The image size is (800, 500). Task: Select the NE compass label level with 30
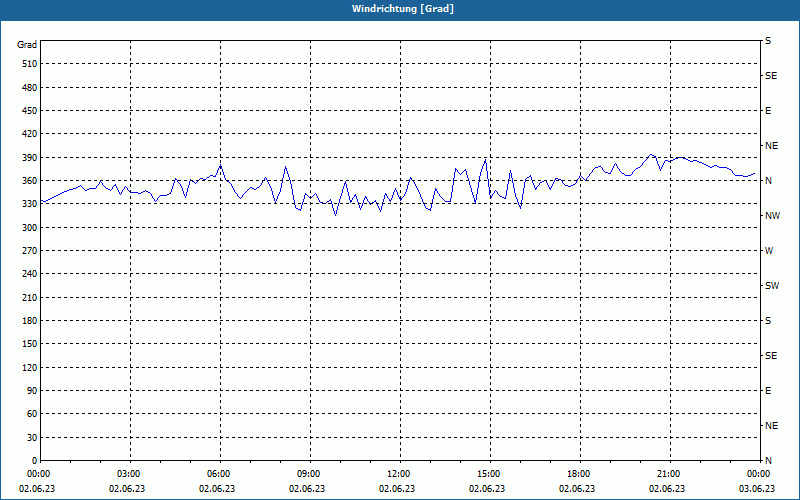[771, 426]
